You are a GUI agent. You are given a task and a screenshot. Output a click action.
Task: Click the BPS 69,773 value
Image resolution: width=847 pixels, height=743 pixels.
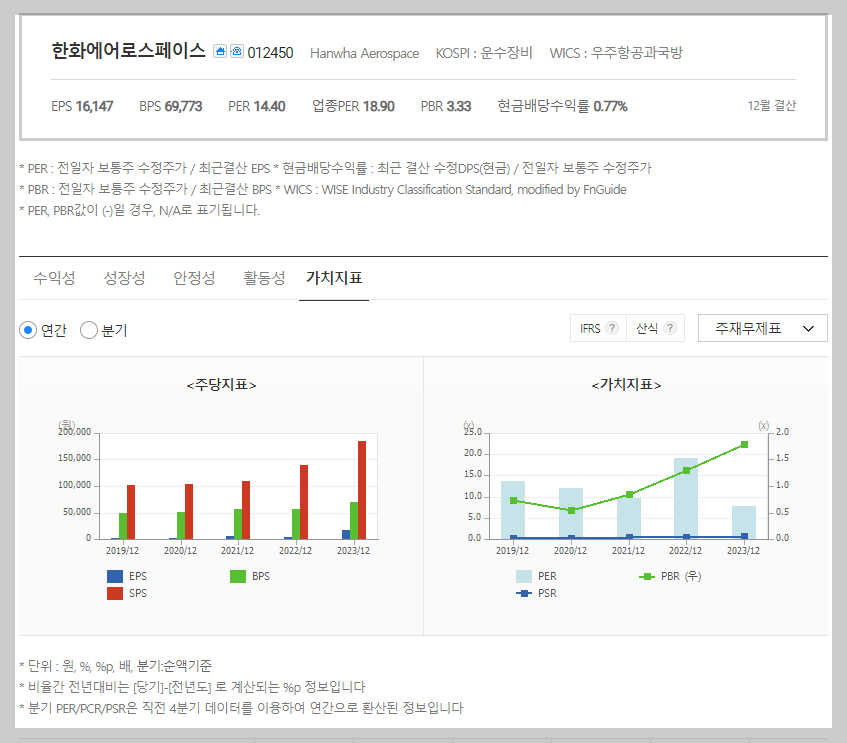pyautogui.click(x=171, y=106)
